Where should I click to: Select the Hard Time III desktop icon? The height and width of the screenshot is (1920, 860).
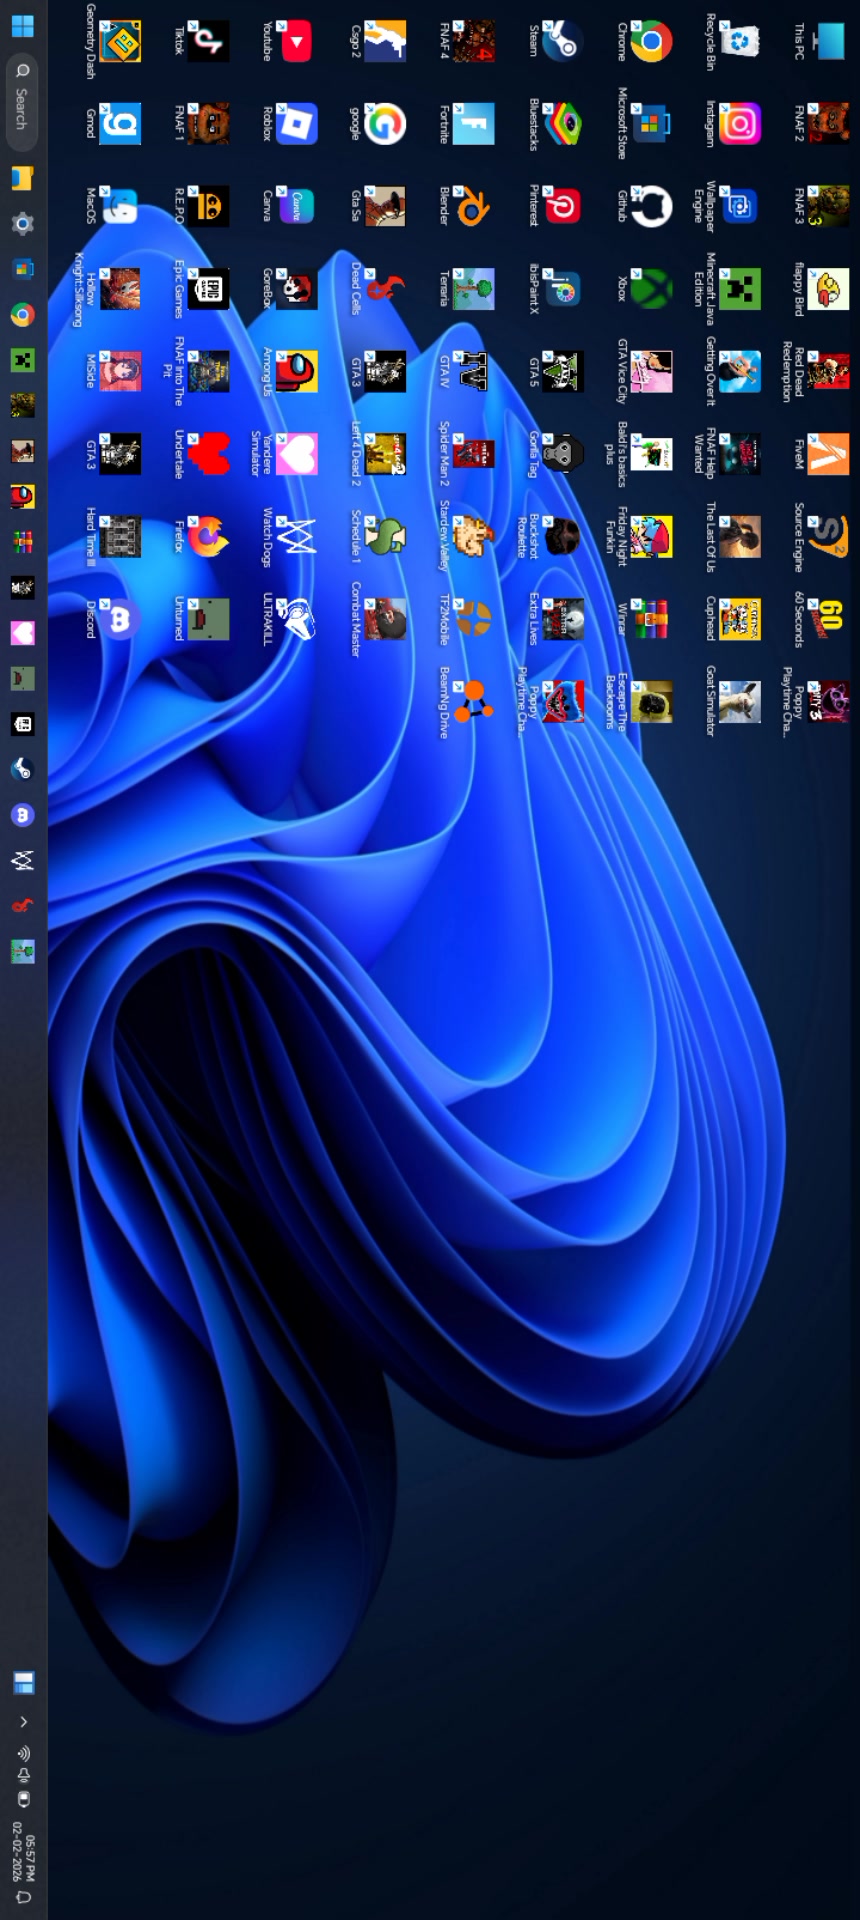[120, 537]
